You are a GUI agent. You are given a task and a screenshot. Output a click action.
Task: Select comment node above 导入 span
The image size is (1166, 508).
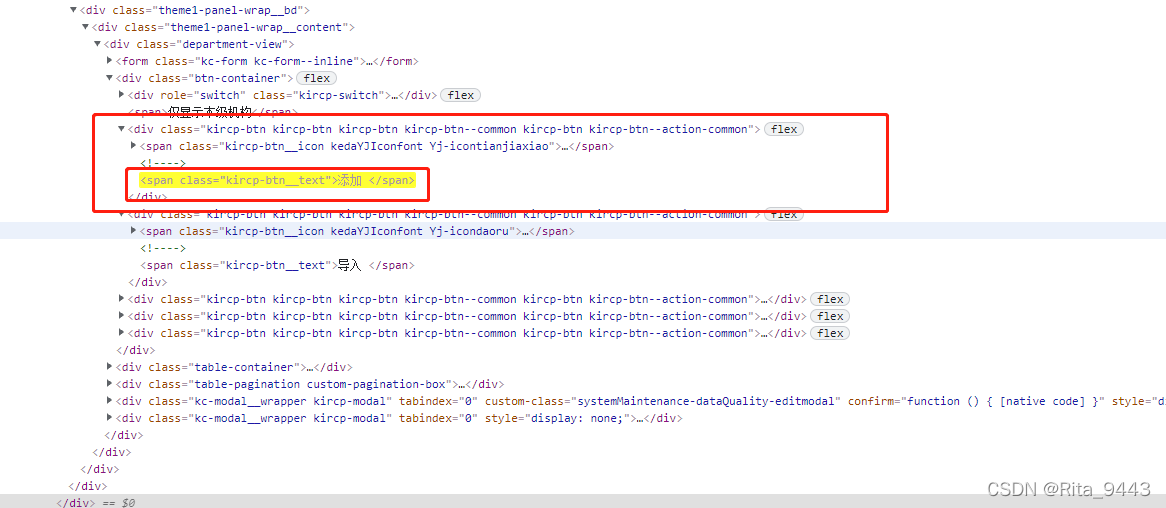click(x=163, y=248)
